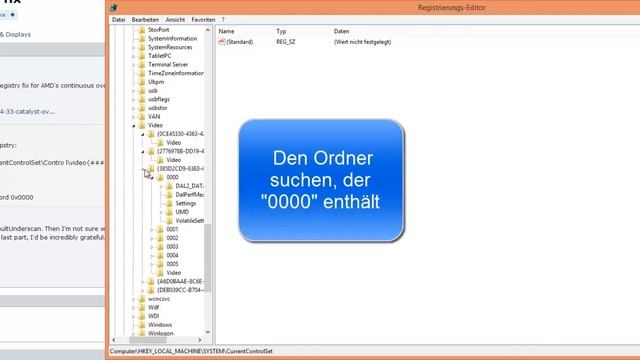Expand the {DEB039CC-B704 key
Image resolution: width=640 pixels, height=360 pixels.
click(142, 290)
